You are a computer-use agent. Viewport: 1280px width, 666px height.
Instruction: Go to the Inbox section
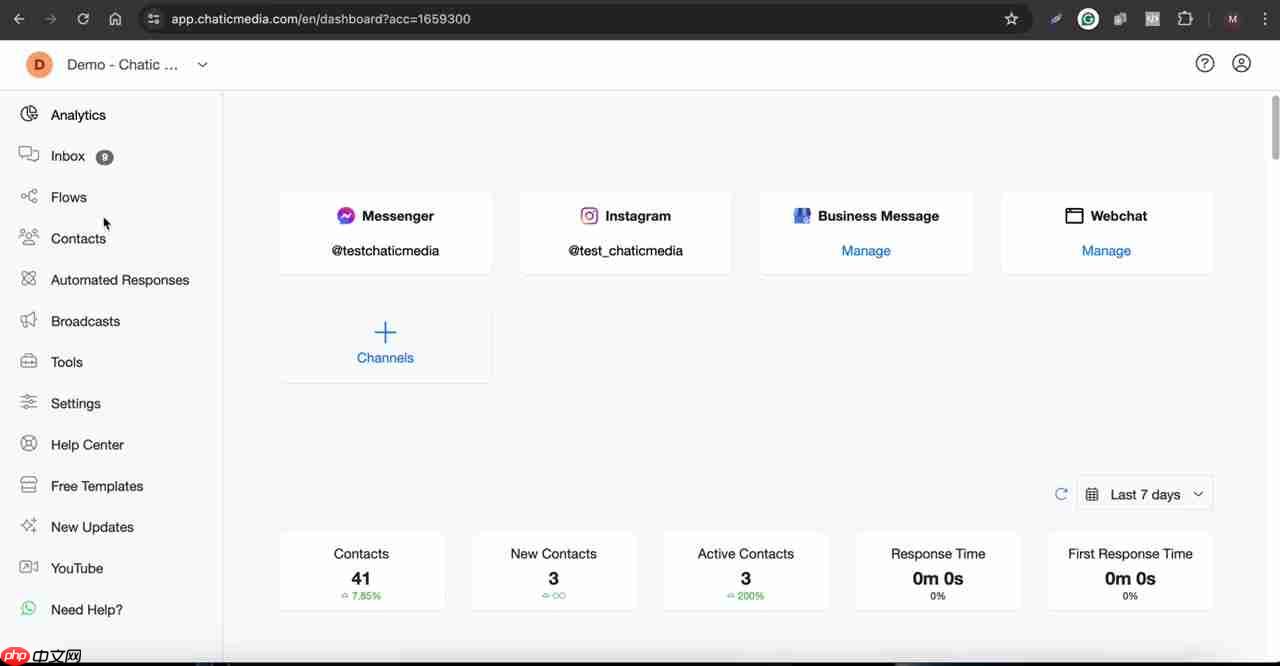pyautogui.click(x=68, y=156)
